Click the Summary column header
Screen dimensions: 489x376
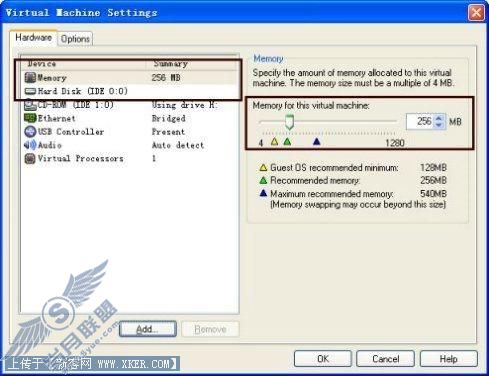point(192,63)
